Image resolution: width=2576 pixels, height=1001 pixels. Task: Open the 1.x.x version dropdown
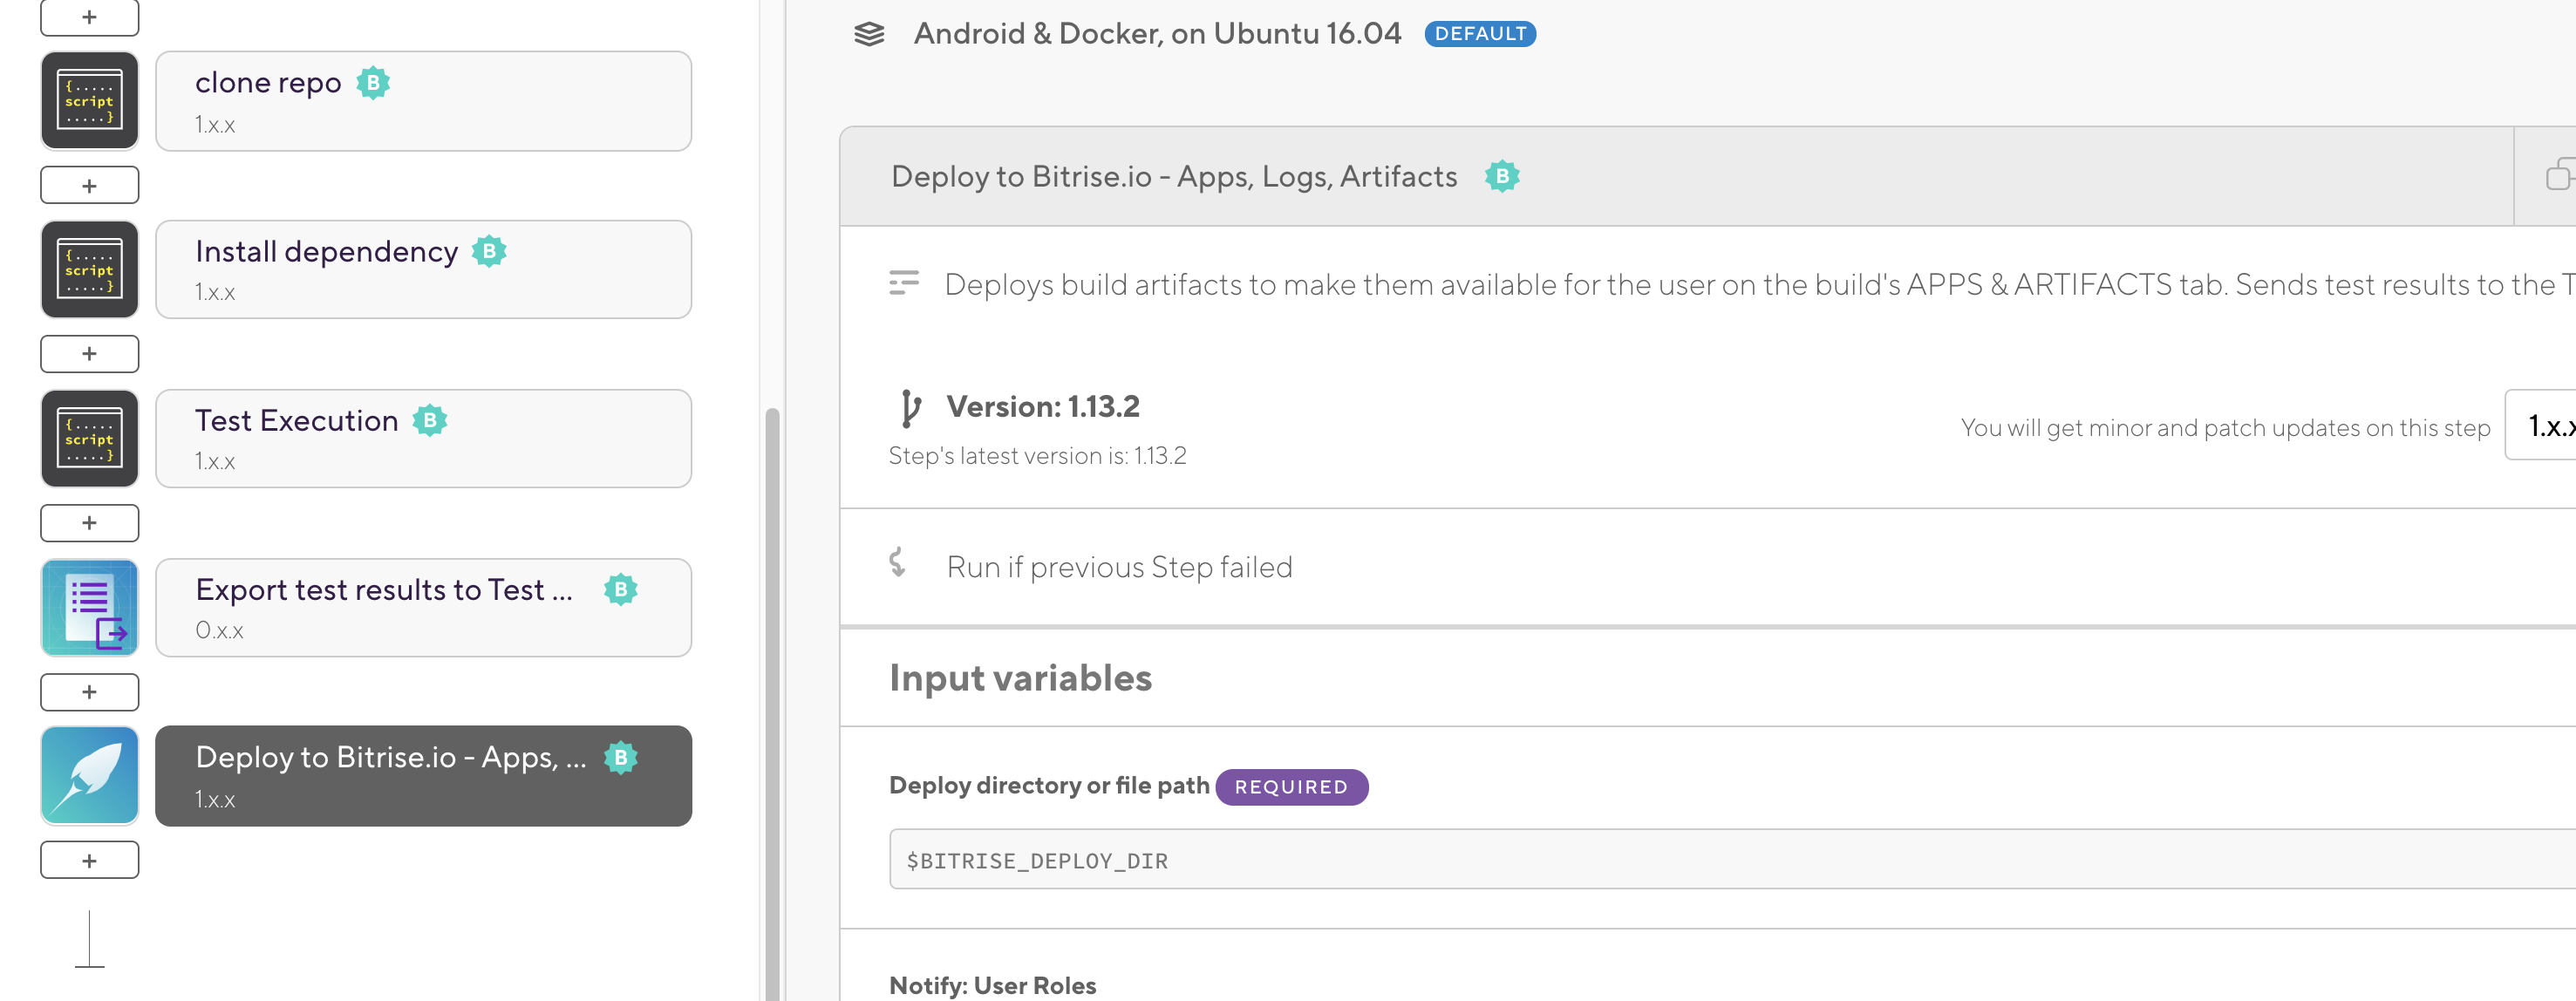pos(2546,427)
